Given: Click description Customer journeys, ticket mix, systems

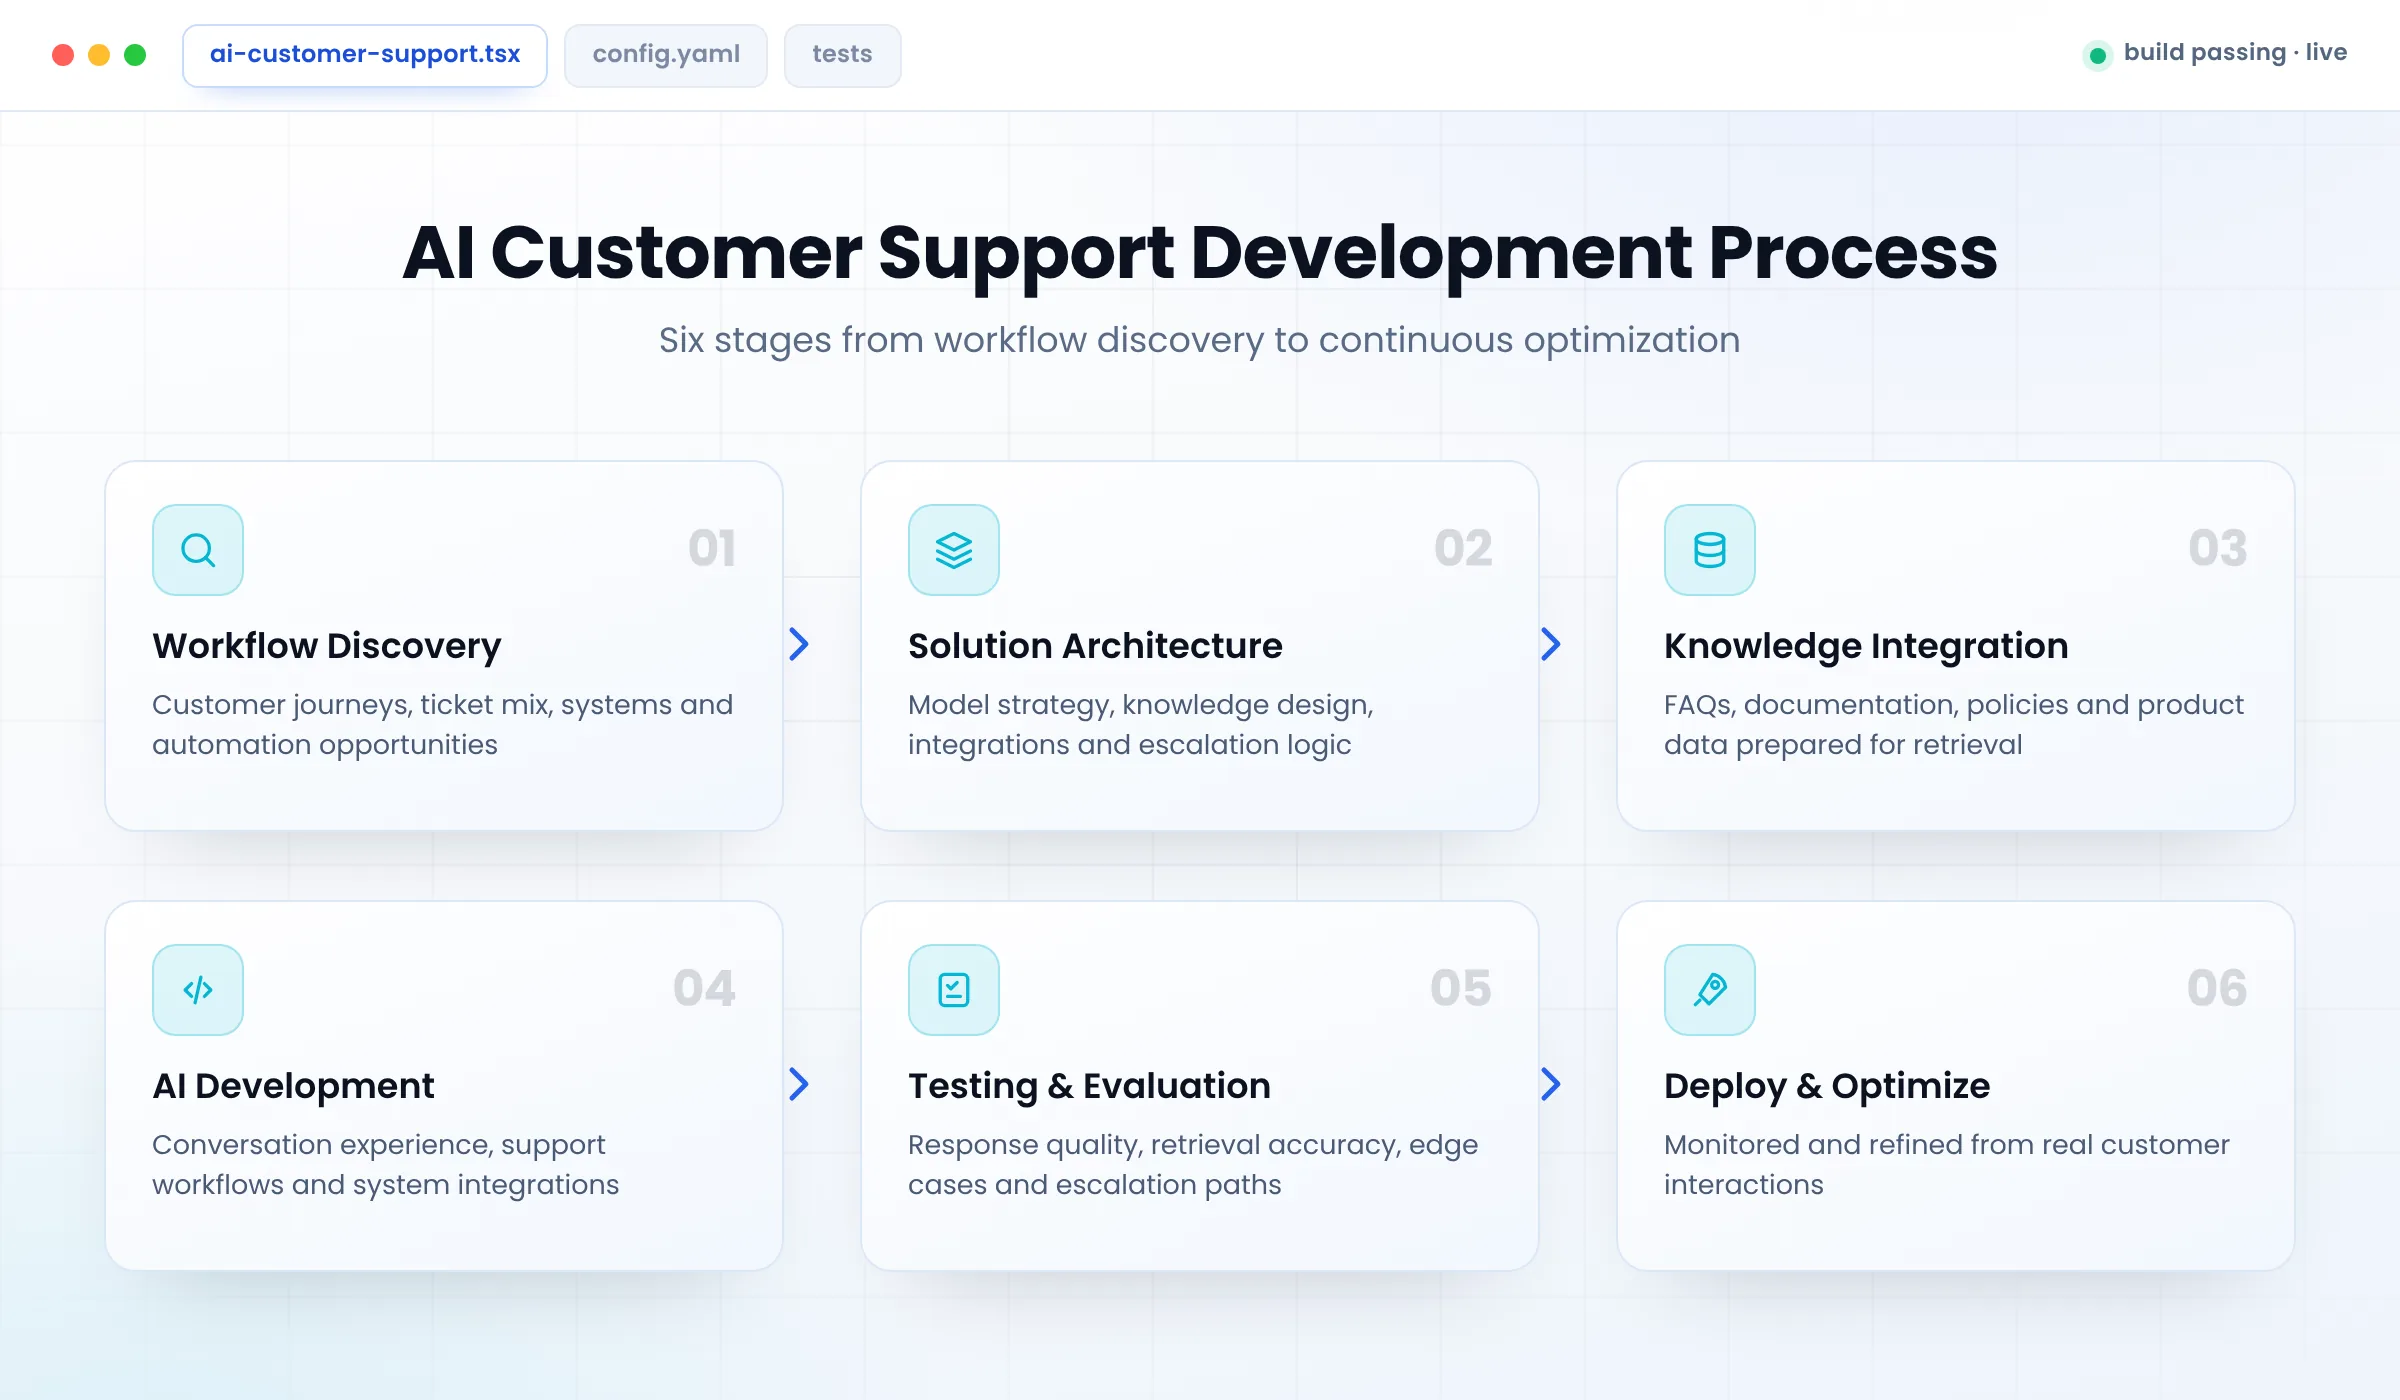Looking at the screenshot, I should point(443,725).
